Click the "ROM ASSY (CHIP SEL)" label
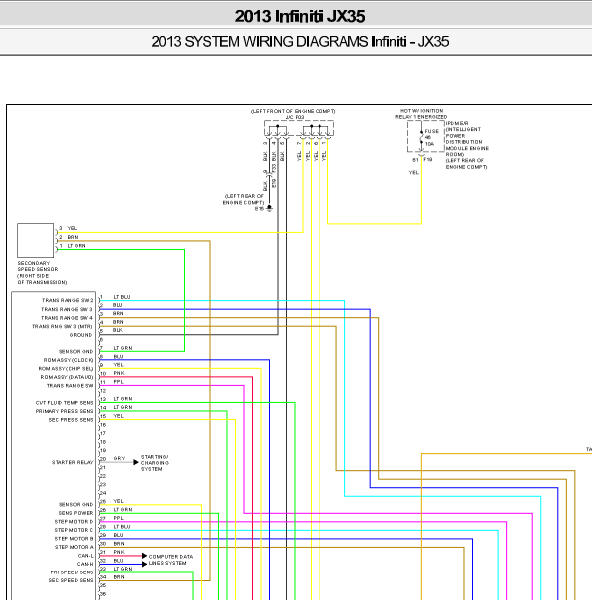The width and height of the screenshot is (592, 600). 66,368
